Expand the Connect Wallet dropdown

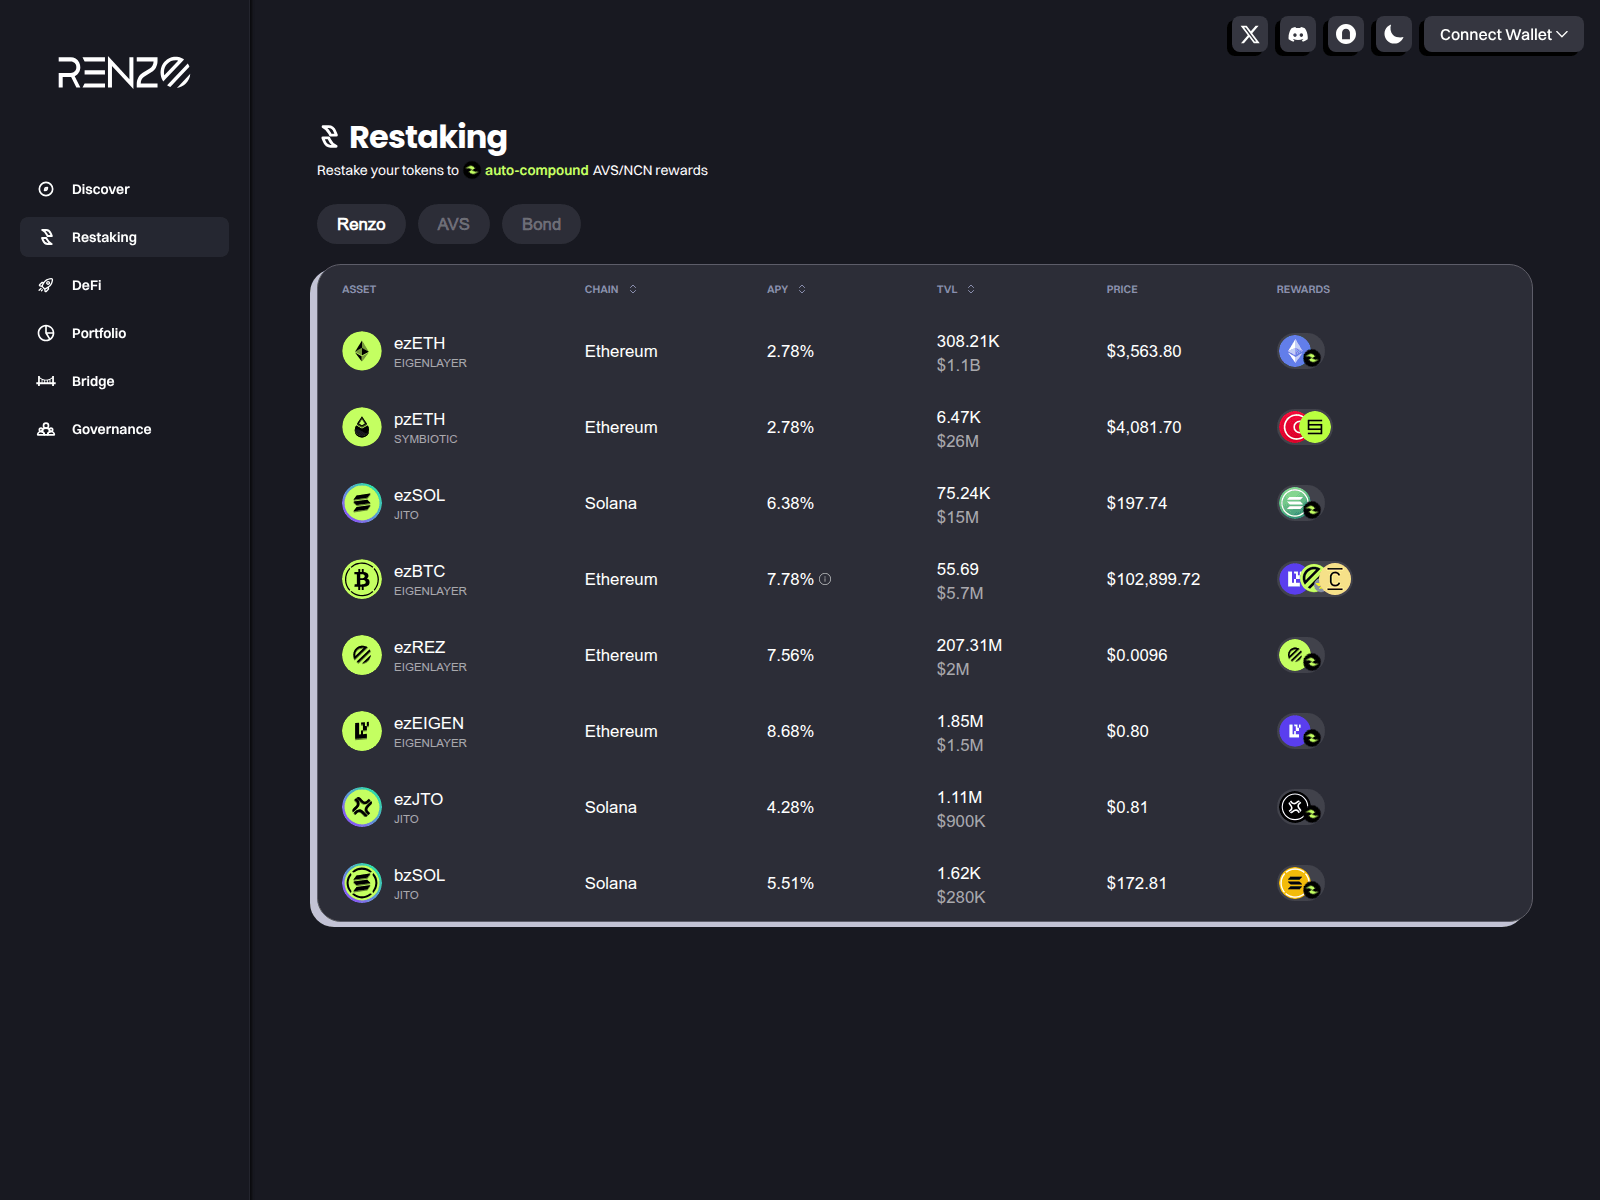(x=1502, y=35)
